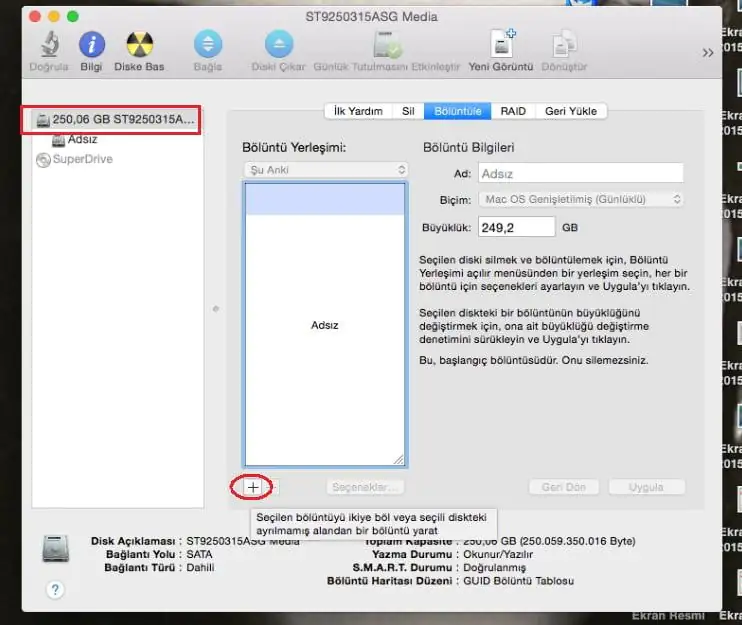Switch to the RAID tab
The height and width of the screenshot is (625, 742).
point(513,111)
